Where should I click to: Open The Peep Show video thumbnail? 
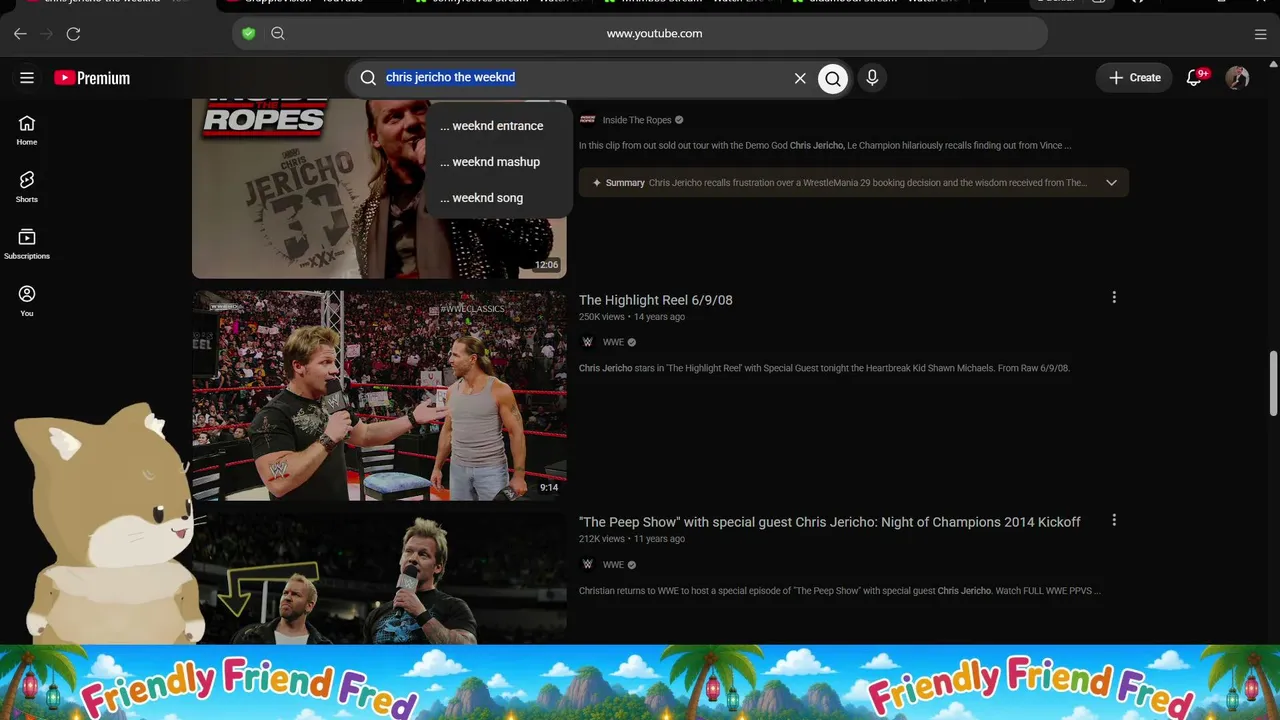pos(379,579)
